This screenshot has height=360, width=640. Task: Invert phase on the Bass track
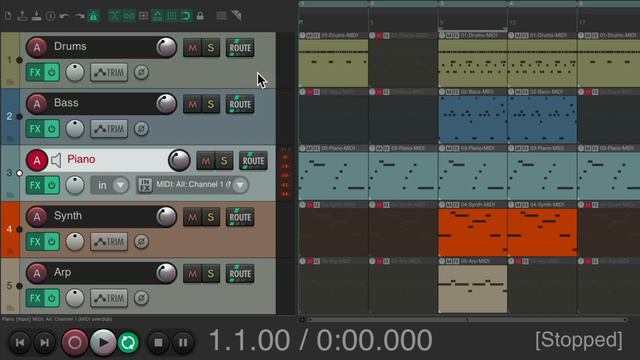[x=141, y=129]
